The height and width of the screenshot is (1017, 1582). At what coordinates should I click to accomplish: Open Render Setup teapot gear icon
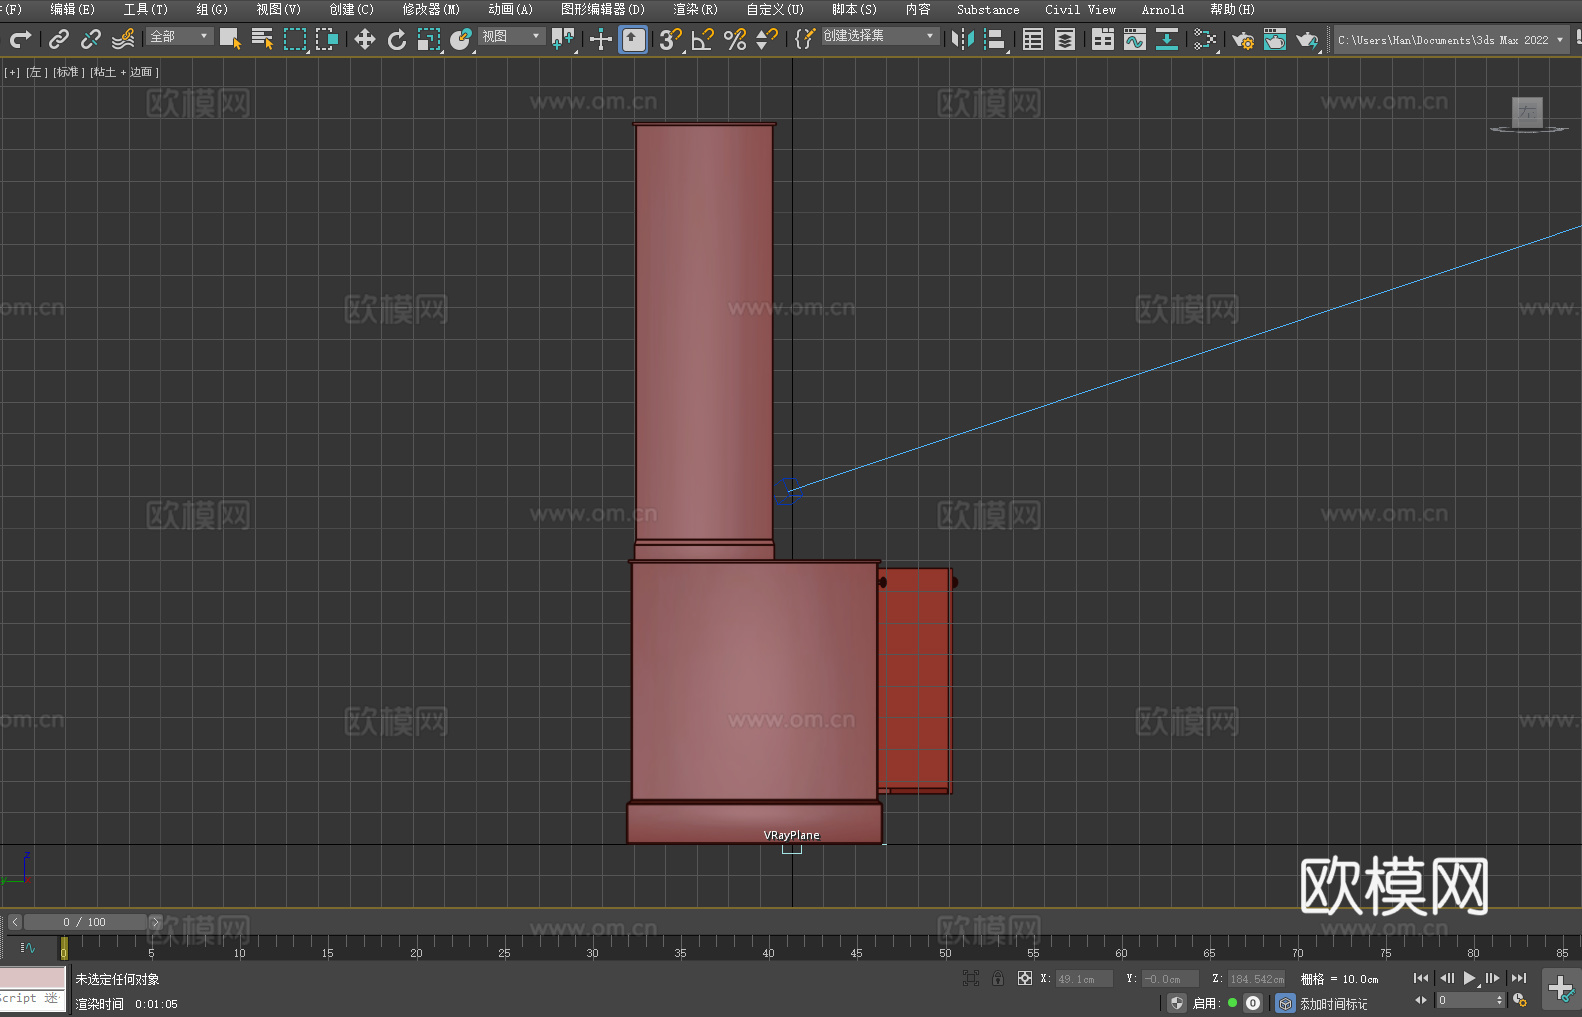tap(1243, 39)
